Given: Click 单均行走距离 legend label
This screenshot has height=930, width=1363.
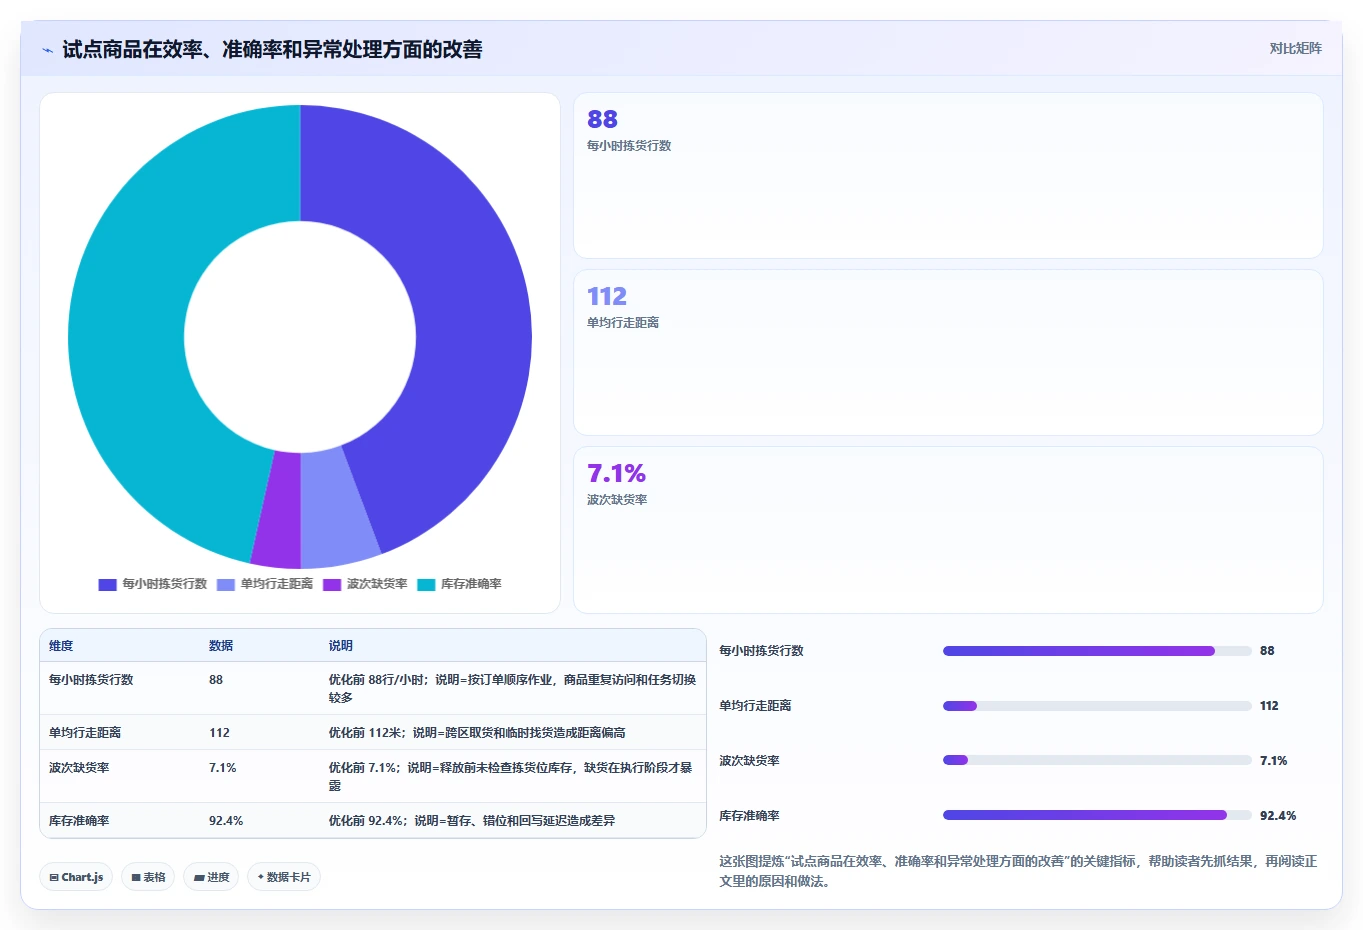Looking at the screenshot, I should (x=276, y=584).
